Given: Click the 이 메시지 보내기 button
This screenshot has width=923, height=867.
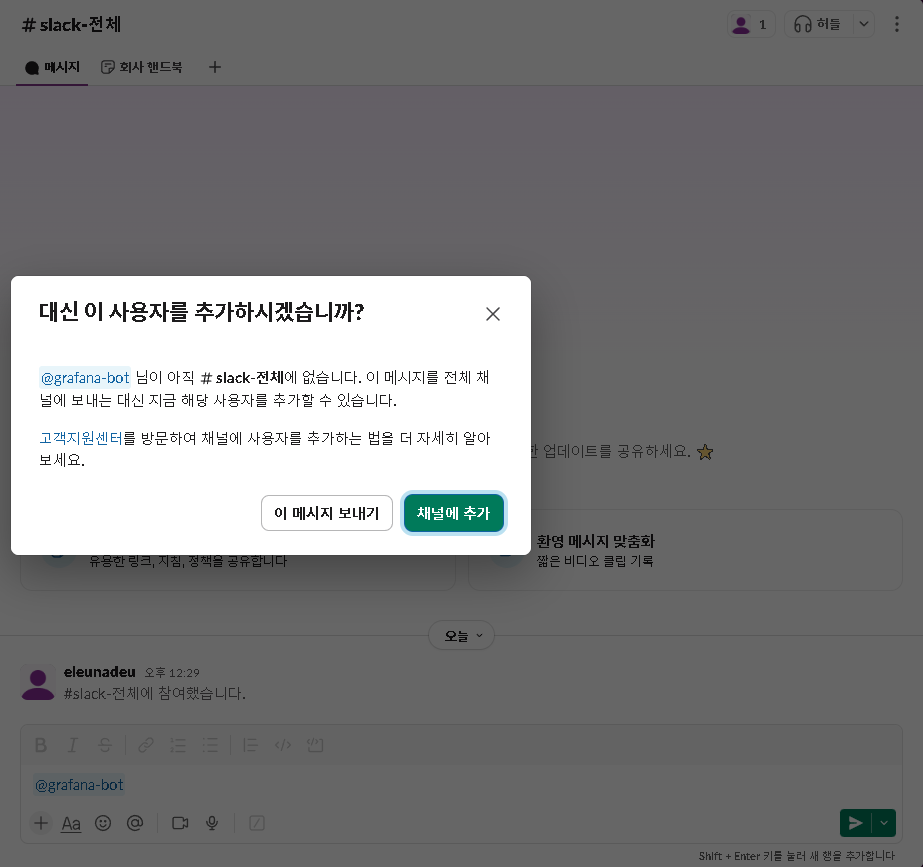Looking at the screenshot, I should [x=327, y=513].
